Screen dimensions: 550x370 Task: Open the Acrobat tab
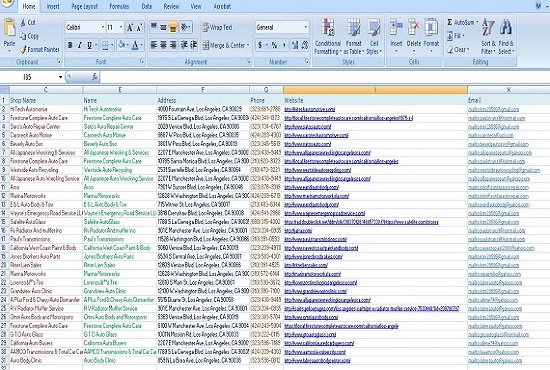coord(222,6)
